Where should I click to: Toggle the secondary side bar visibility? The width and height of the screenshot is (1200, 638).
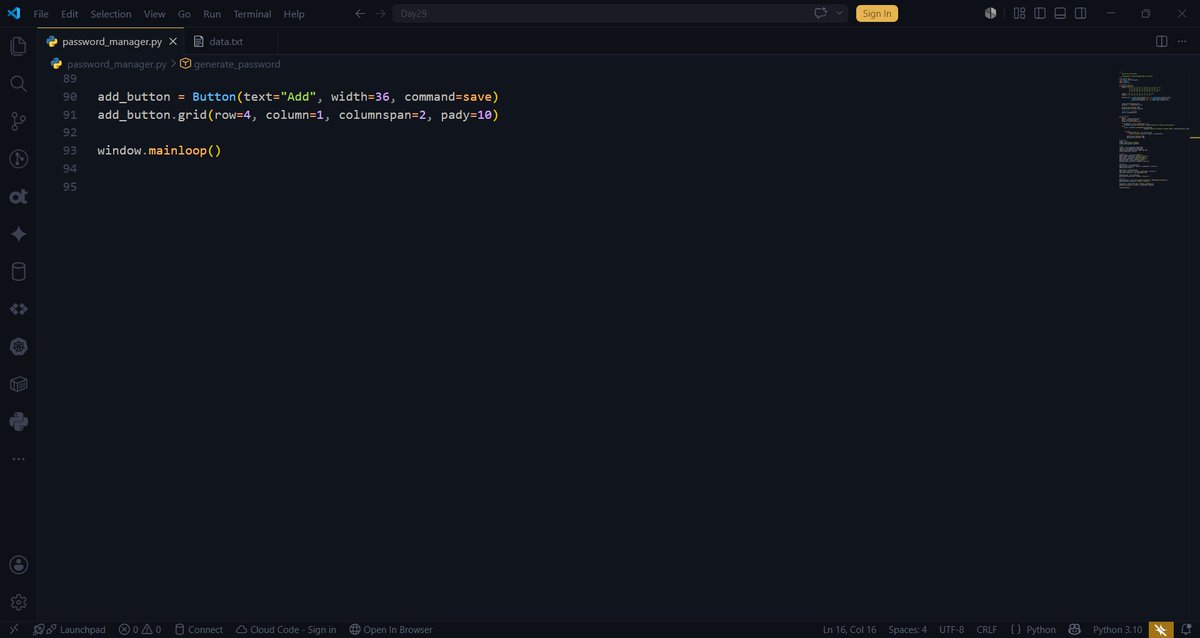[x=1081, y=14]
